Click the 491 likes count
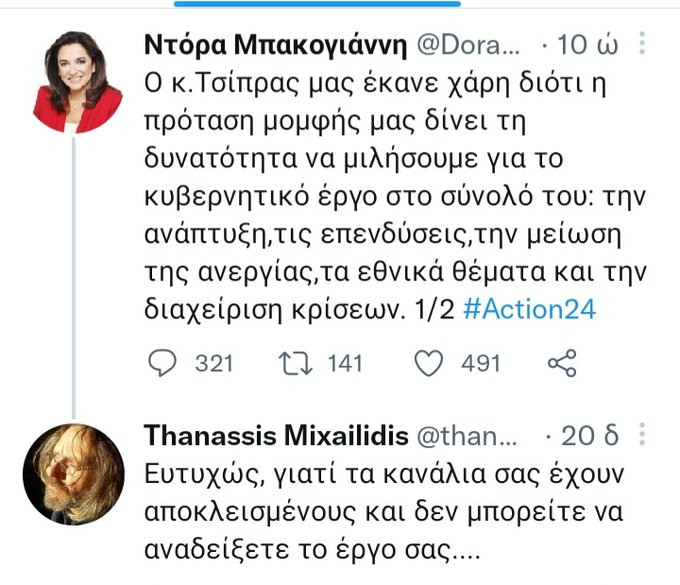The height and width of the screenshot is (585, 680). coord(480,363)
